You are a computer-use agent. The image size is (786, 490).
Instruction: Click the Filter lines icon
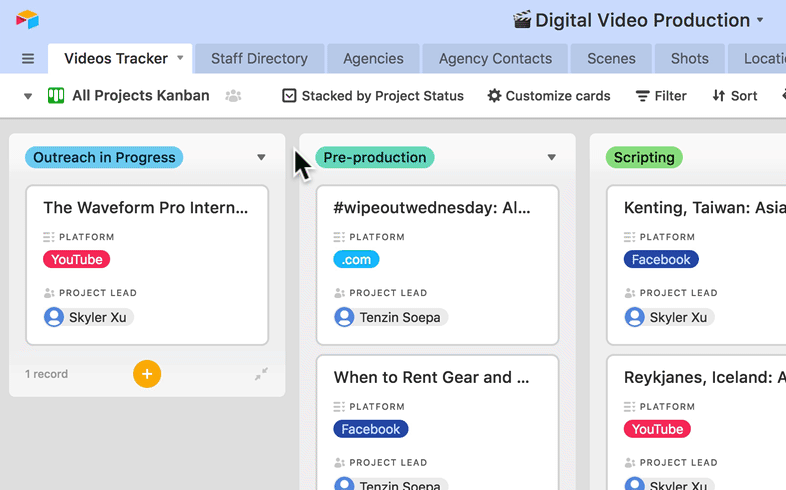click(x=643, y=96)
